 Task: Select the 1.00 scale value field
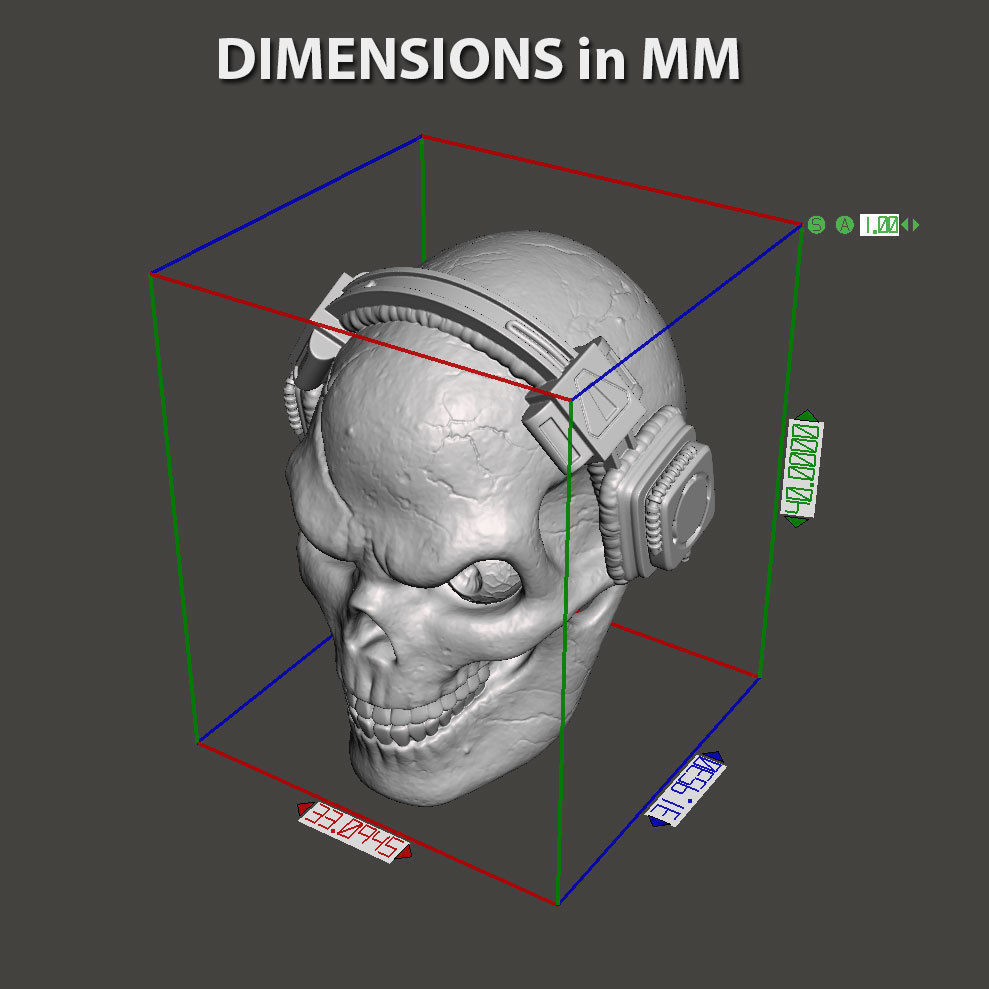879,225
